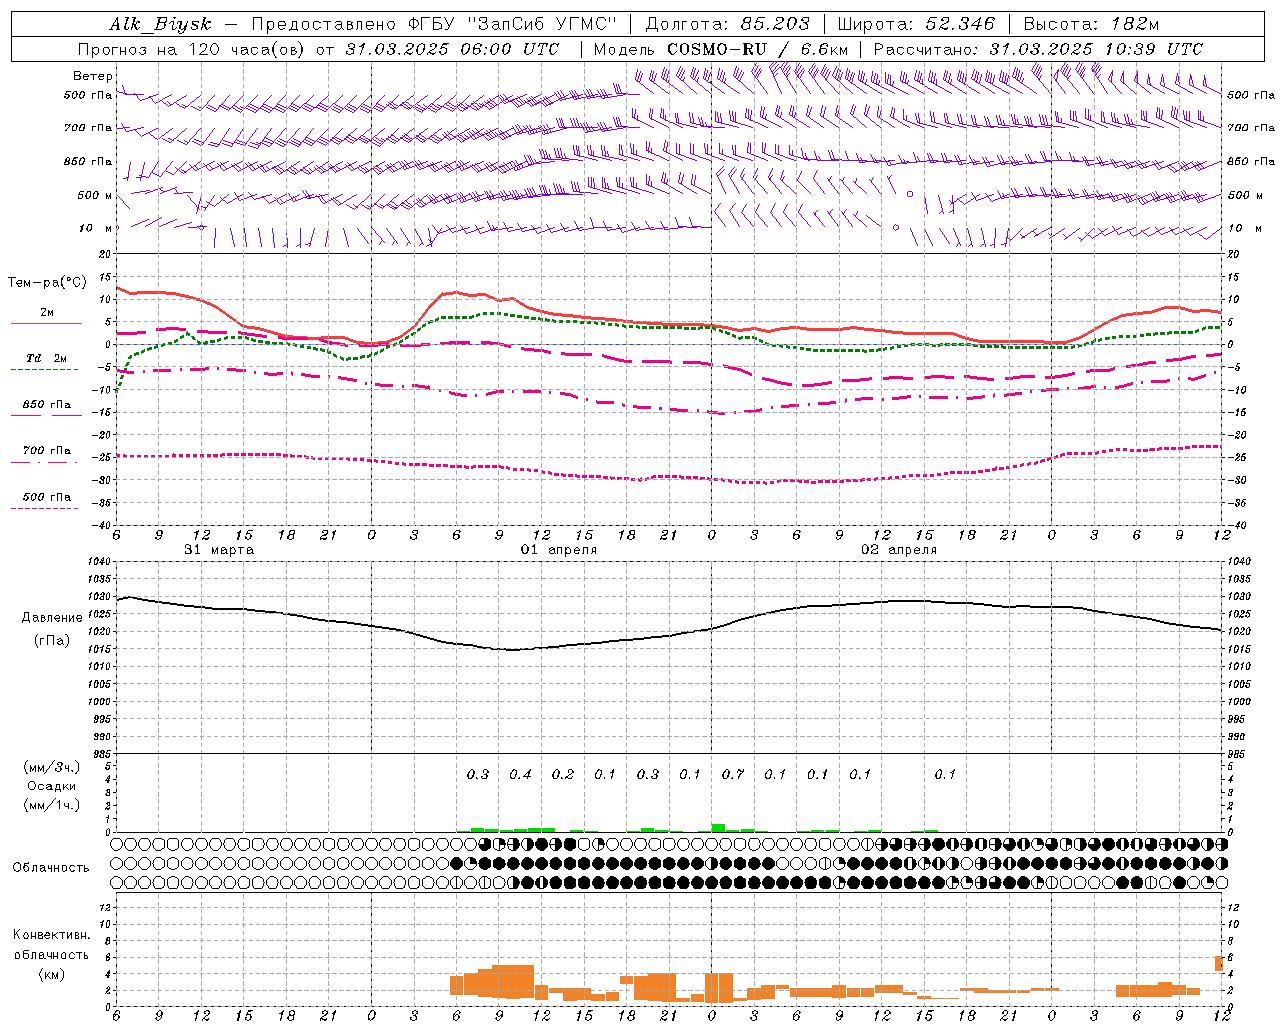Click the 'Тем-ра(°C)' temperature label
This screenshot has height=1024, width=1280.
pos(47,283)
